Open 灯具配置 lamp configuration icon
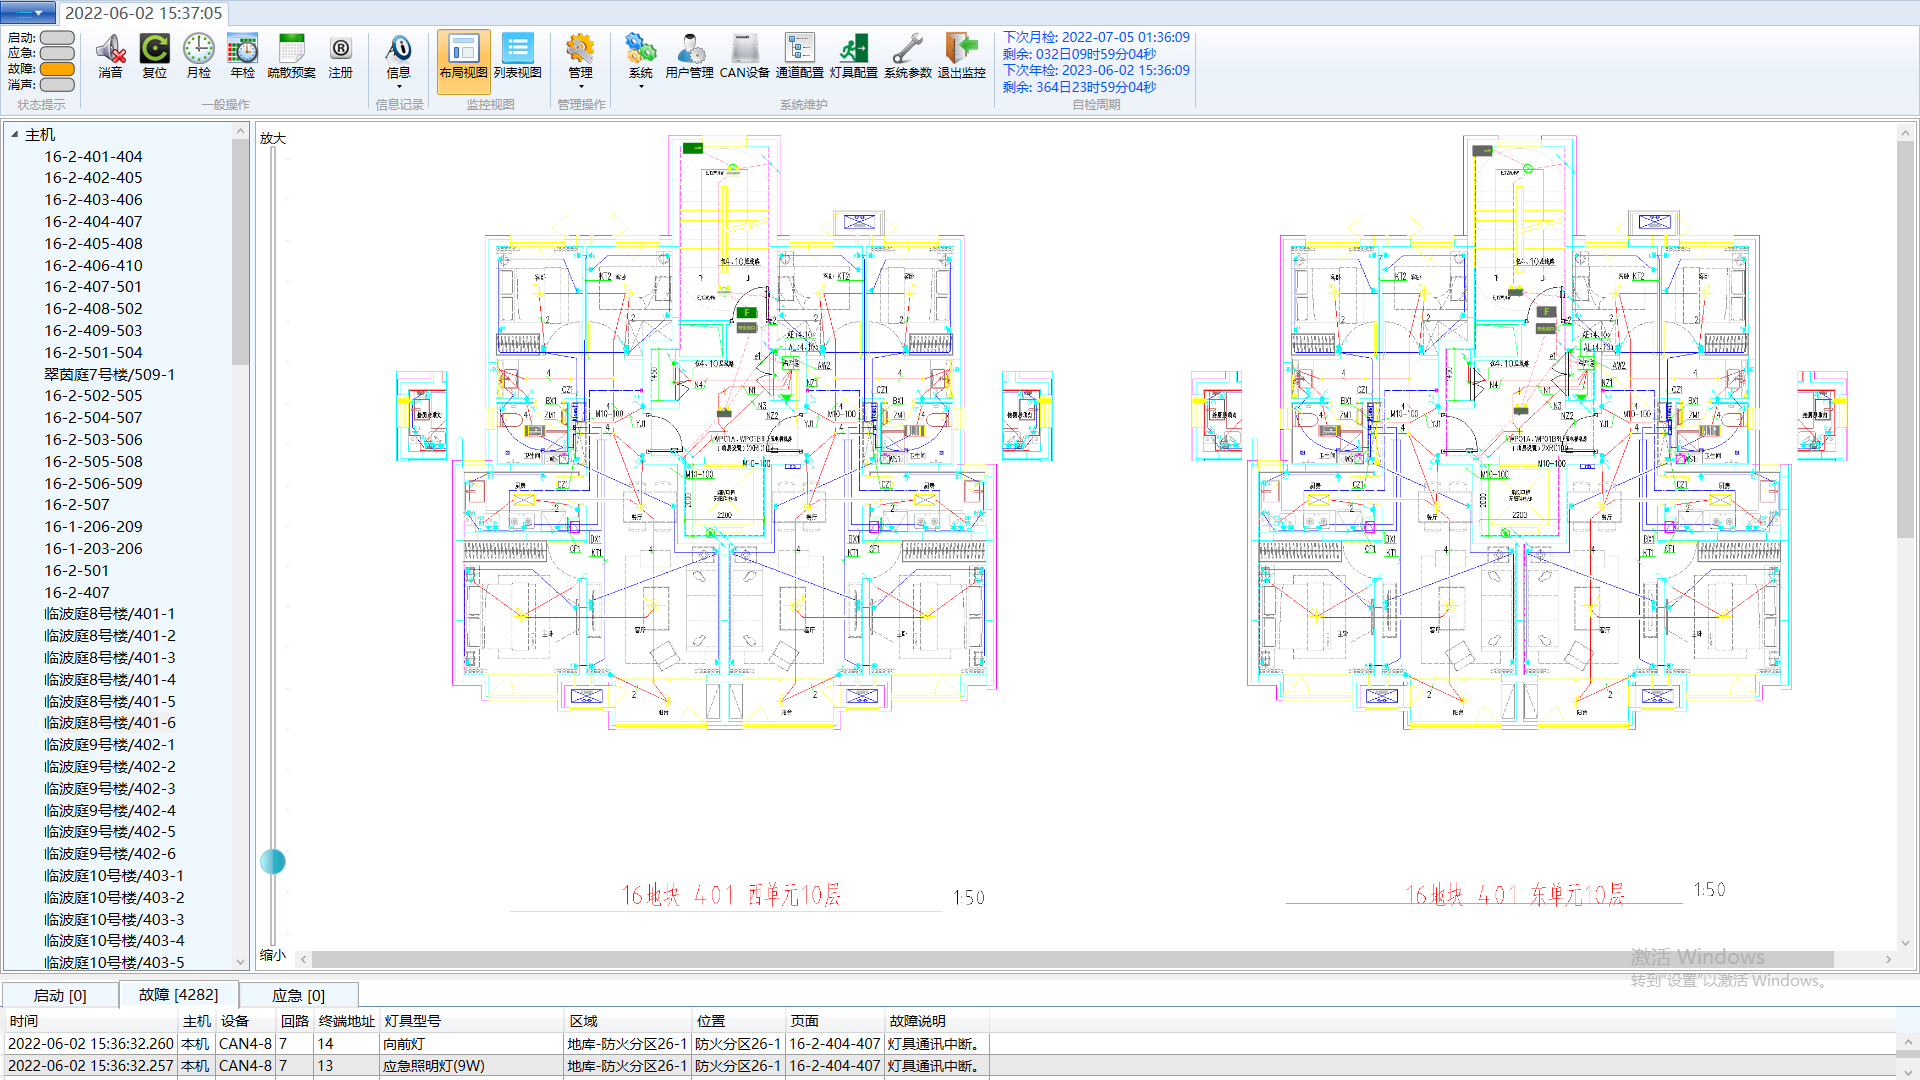Viewport: 1920px width, 1080px height. pos(853,56)
